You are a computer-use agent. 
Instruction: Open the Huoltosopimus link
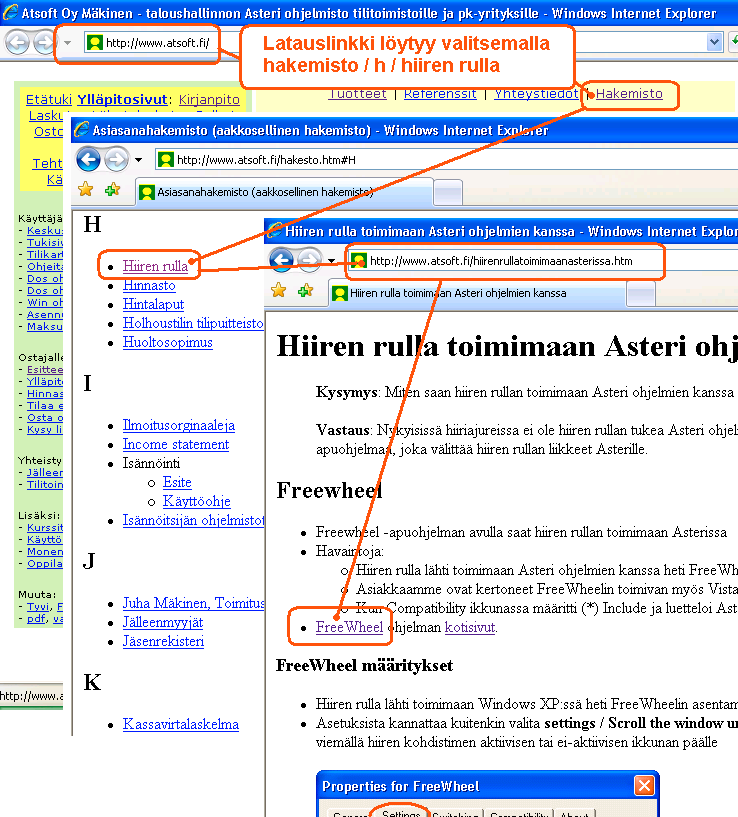pyautogui.click(x=168, y=342)
